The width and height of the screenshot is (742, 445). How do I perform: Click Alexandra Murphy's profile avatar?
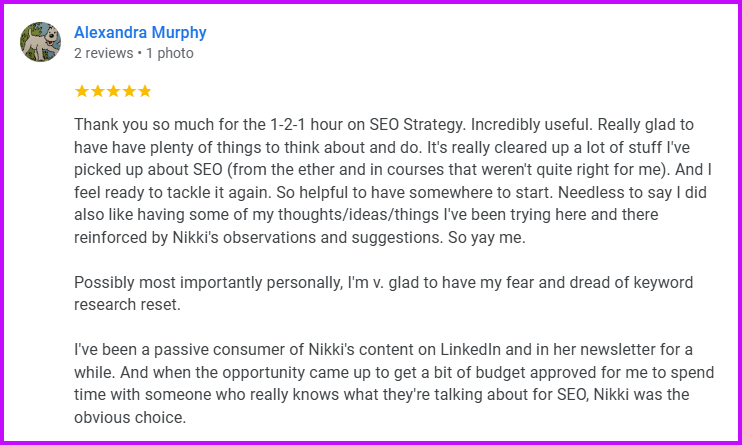pyautogui.click(x=40, y=42)
